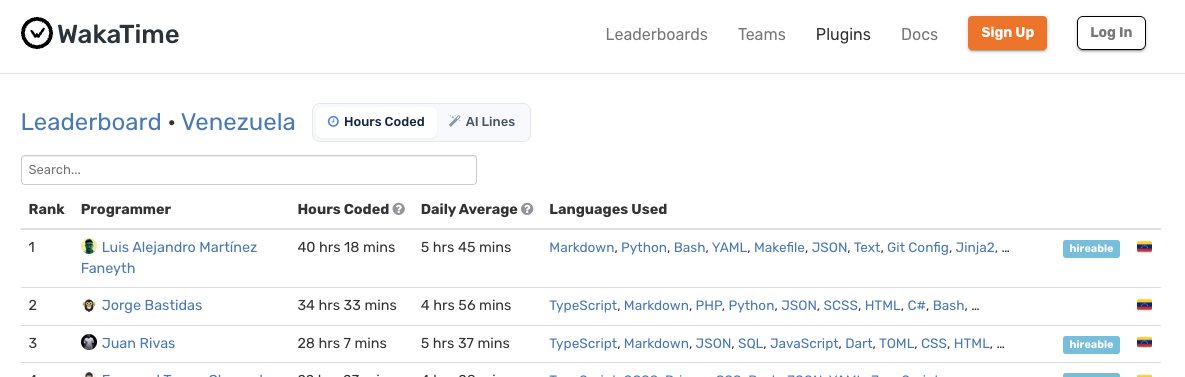Switch to the AI Lines tab
The height and width of the screenshot is (377, 1185).
(x=482, y=122)
